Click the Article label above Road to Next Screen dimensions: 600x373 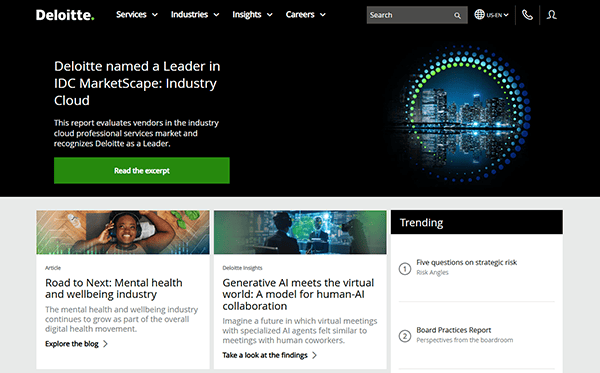[x=53, y=268]
